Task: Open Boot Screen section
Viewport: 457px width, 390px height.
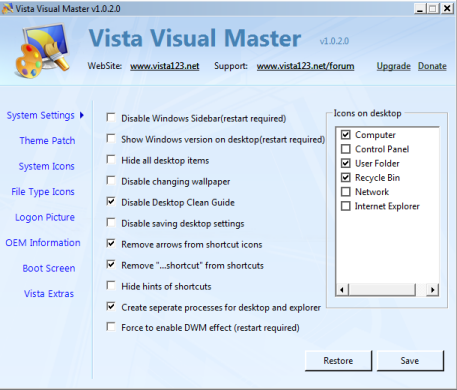Action: [x=49, y=268]
